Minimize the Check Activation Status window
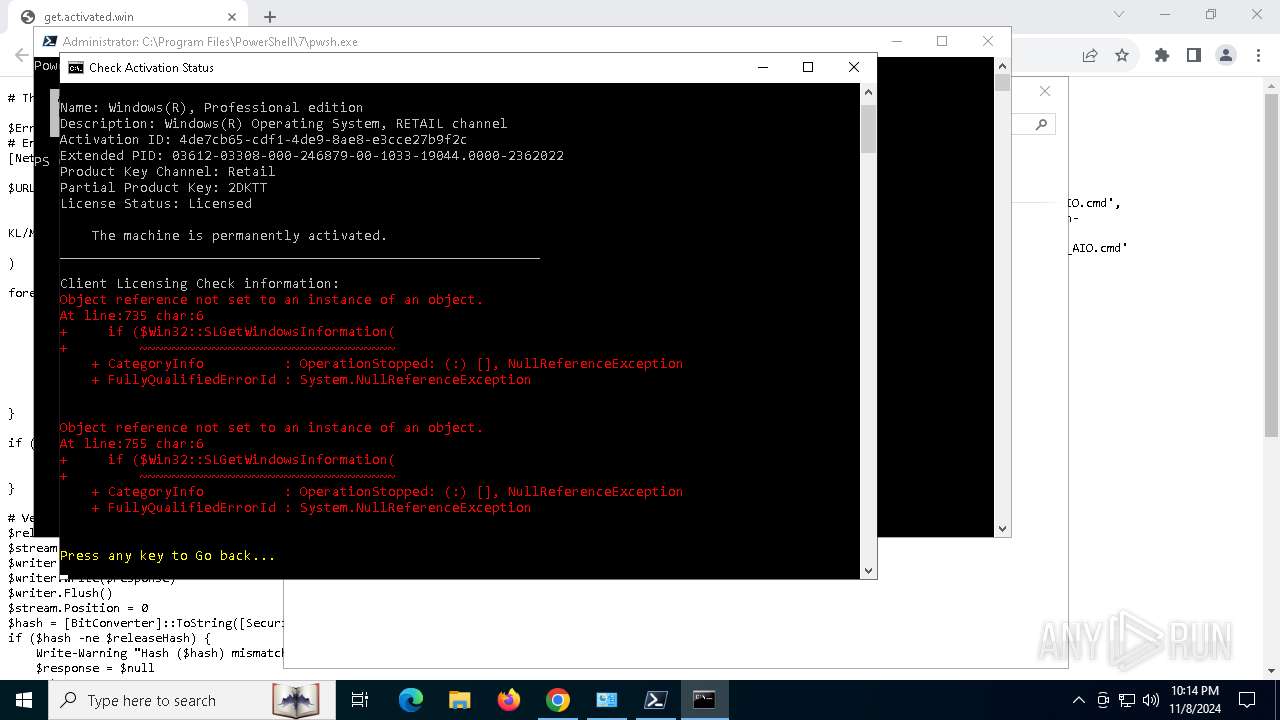The width and height of the screenshot is (1280, 720). click(x=763, y=67)
